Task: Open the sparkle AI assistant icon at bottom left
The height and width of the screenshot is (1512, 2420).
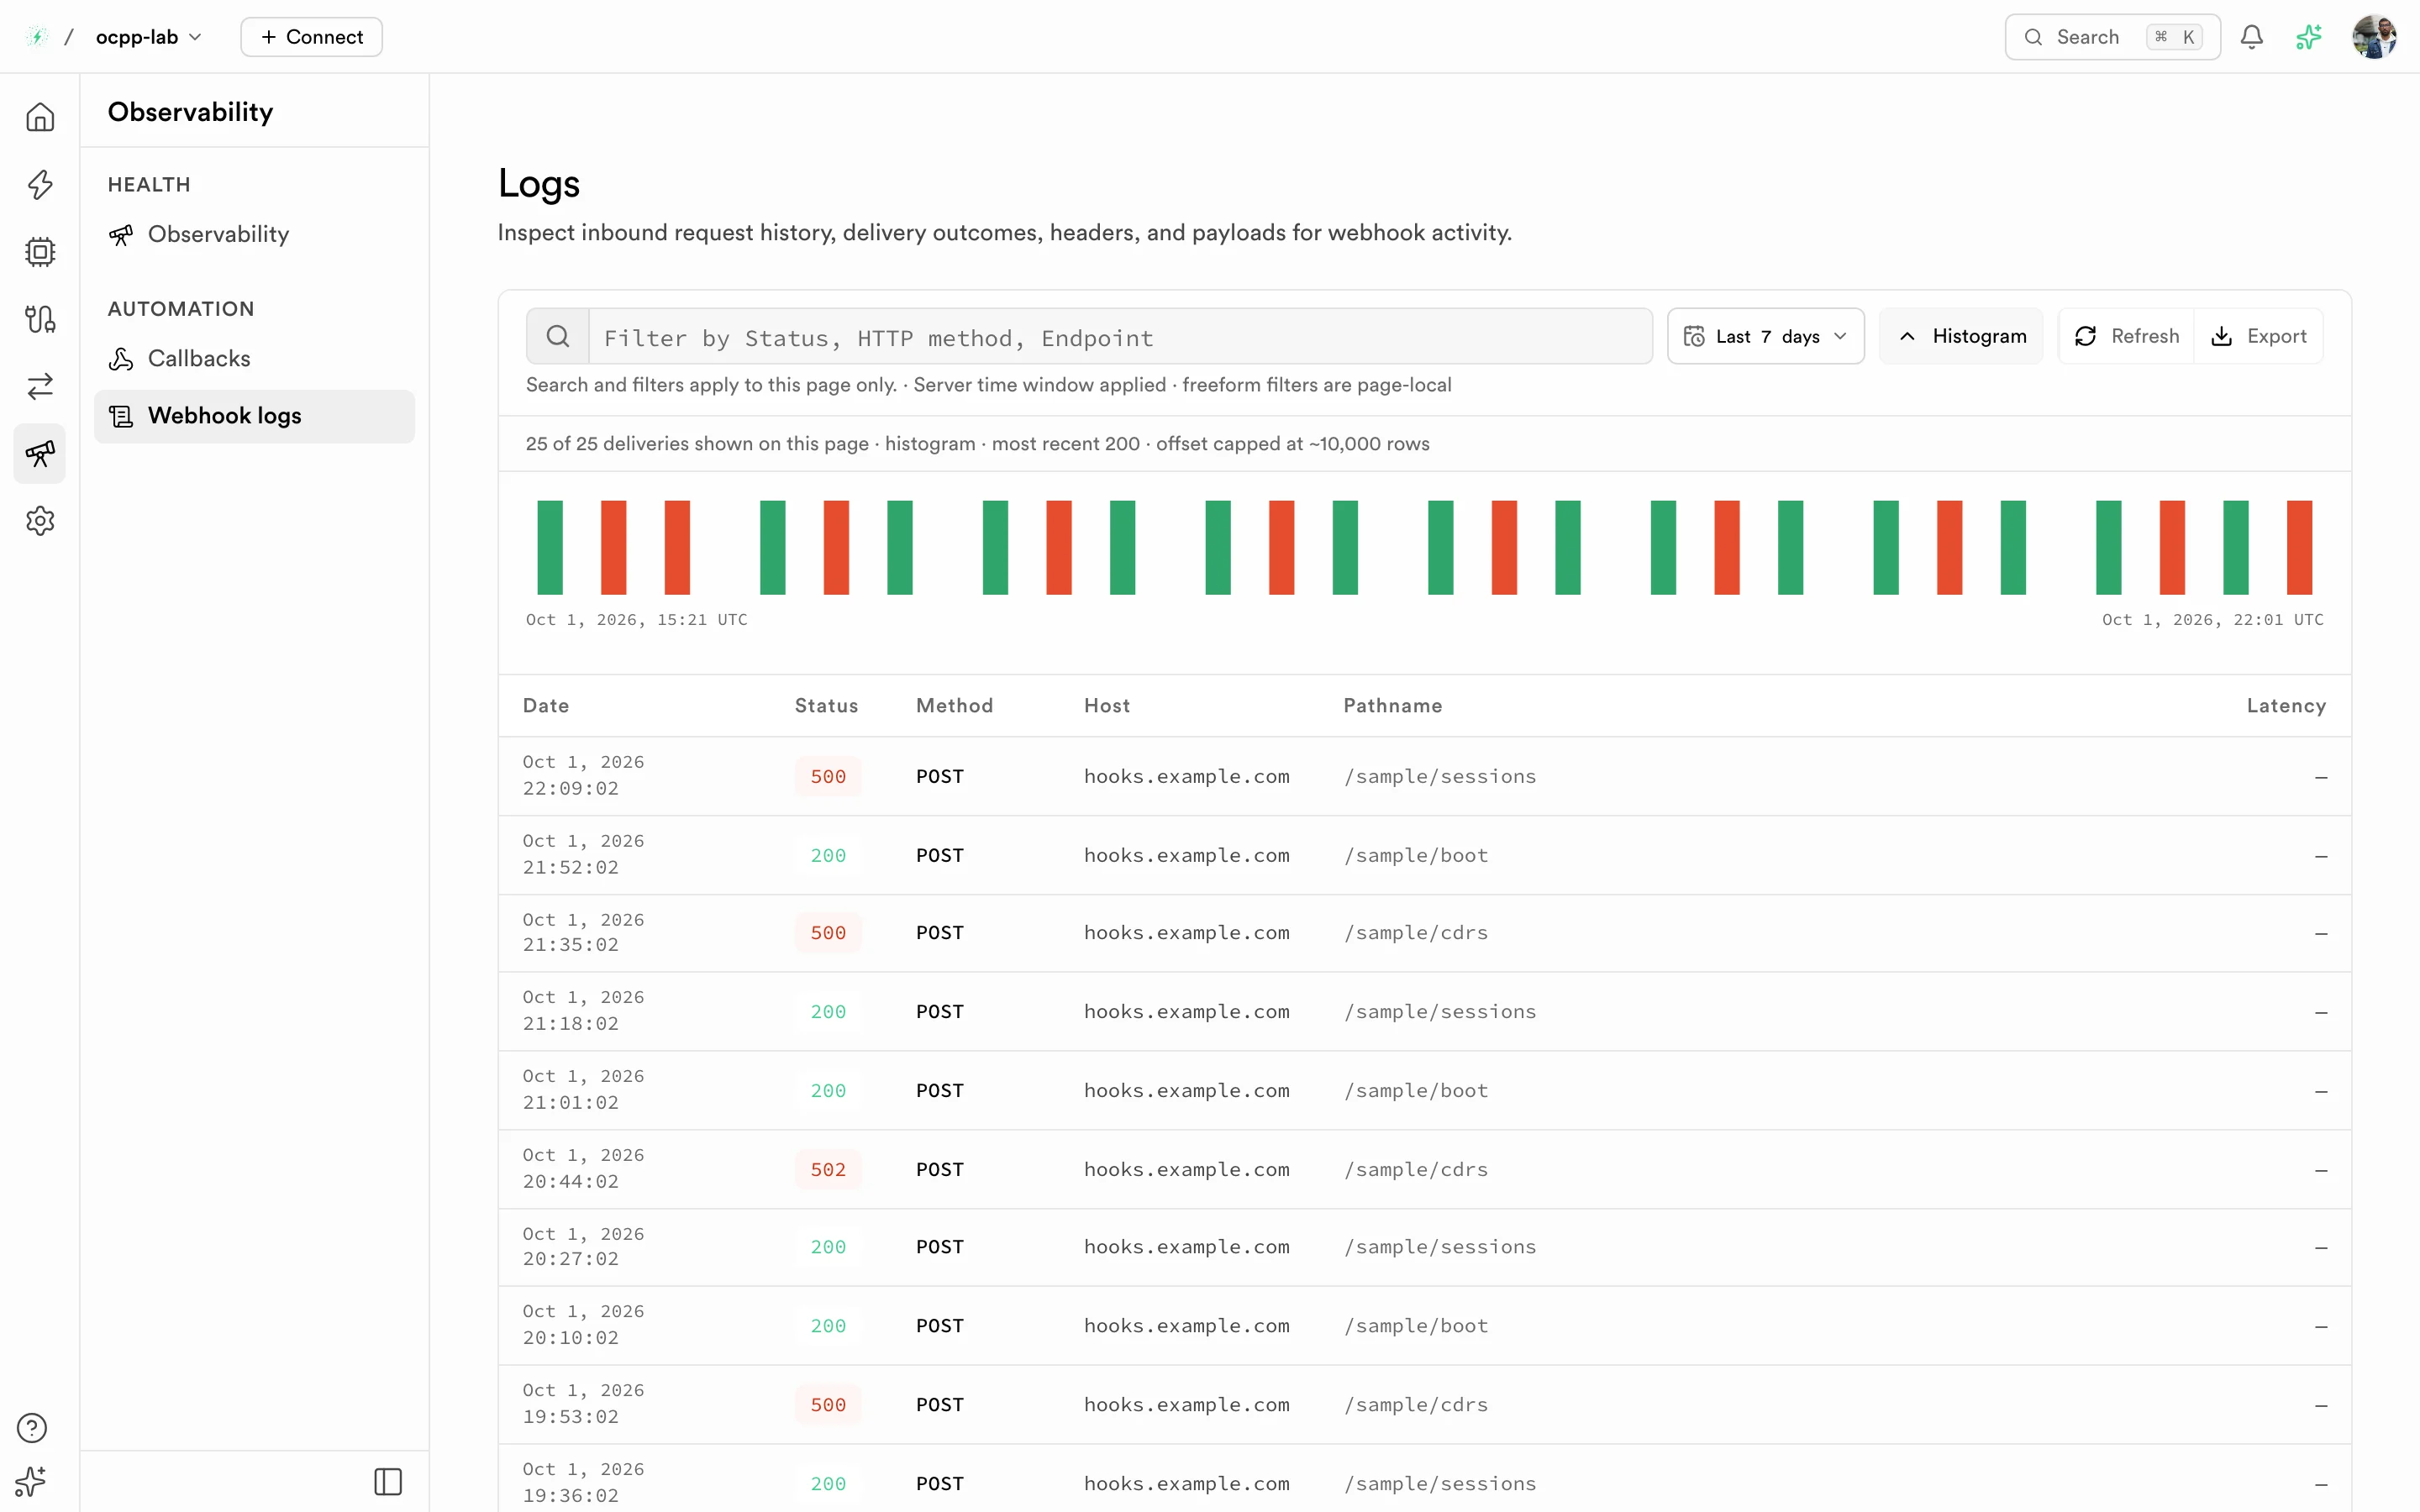Action: tap(32, 1481)
